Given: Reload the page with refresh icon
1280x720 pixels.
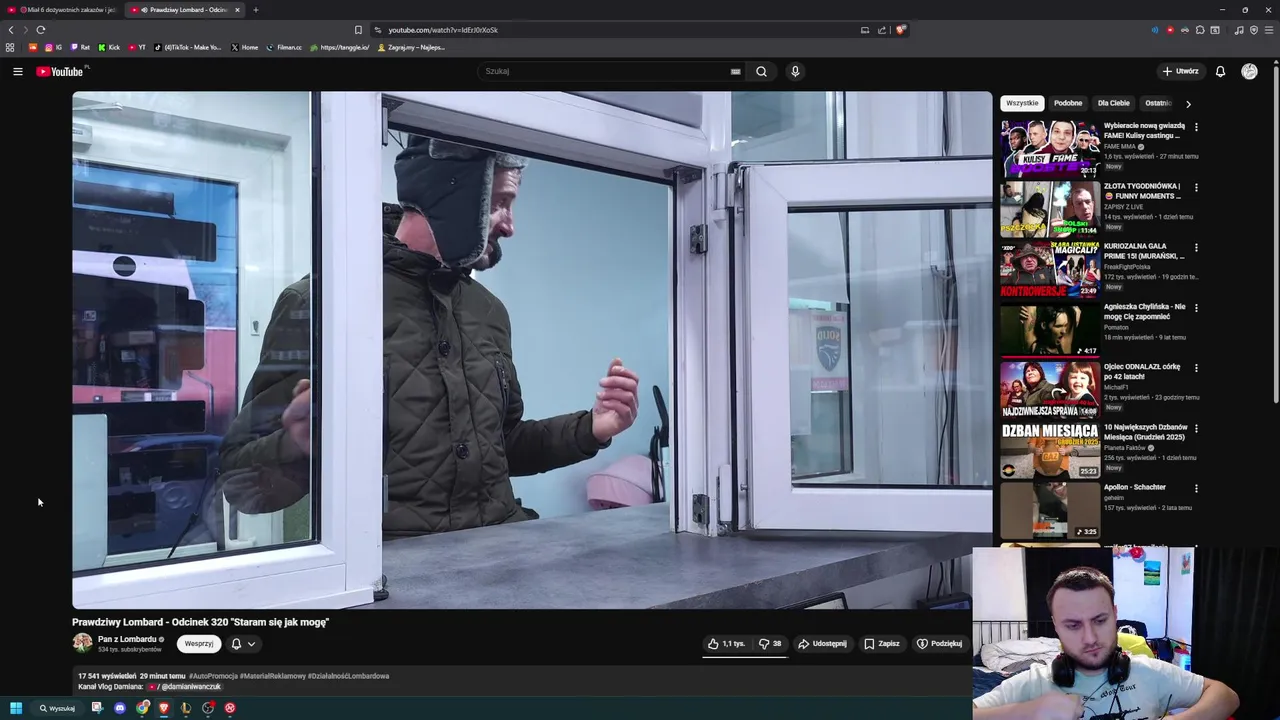Looking at the screenshot, I should (40, 30).
